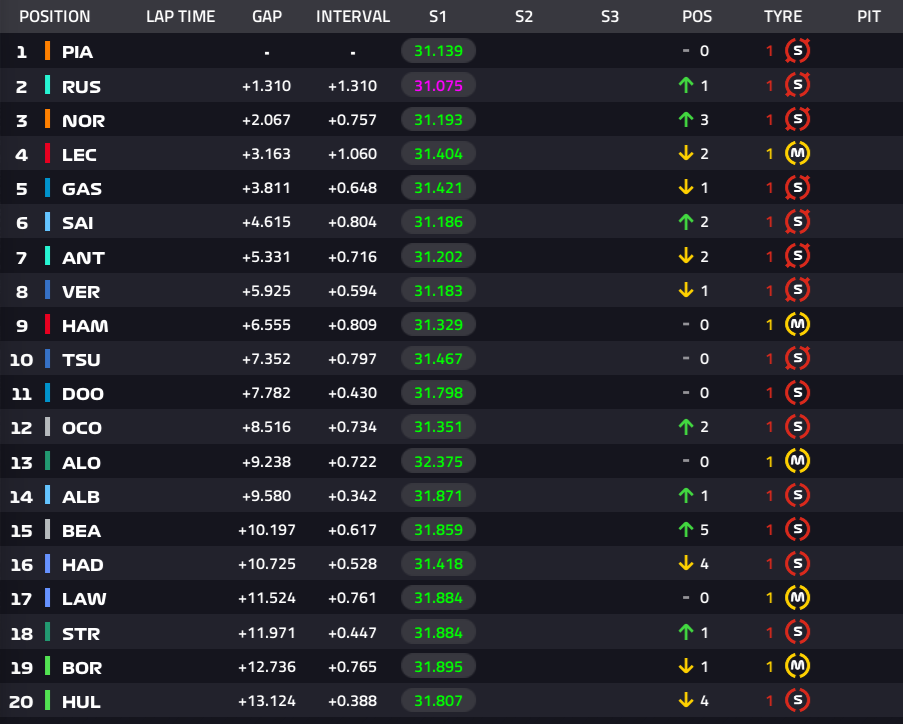Click HAM's yellow medium tyre icon
The image size is (903, 724).
pos(798,324)
